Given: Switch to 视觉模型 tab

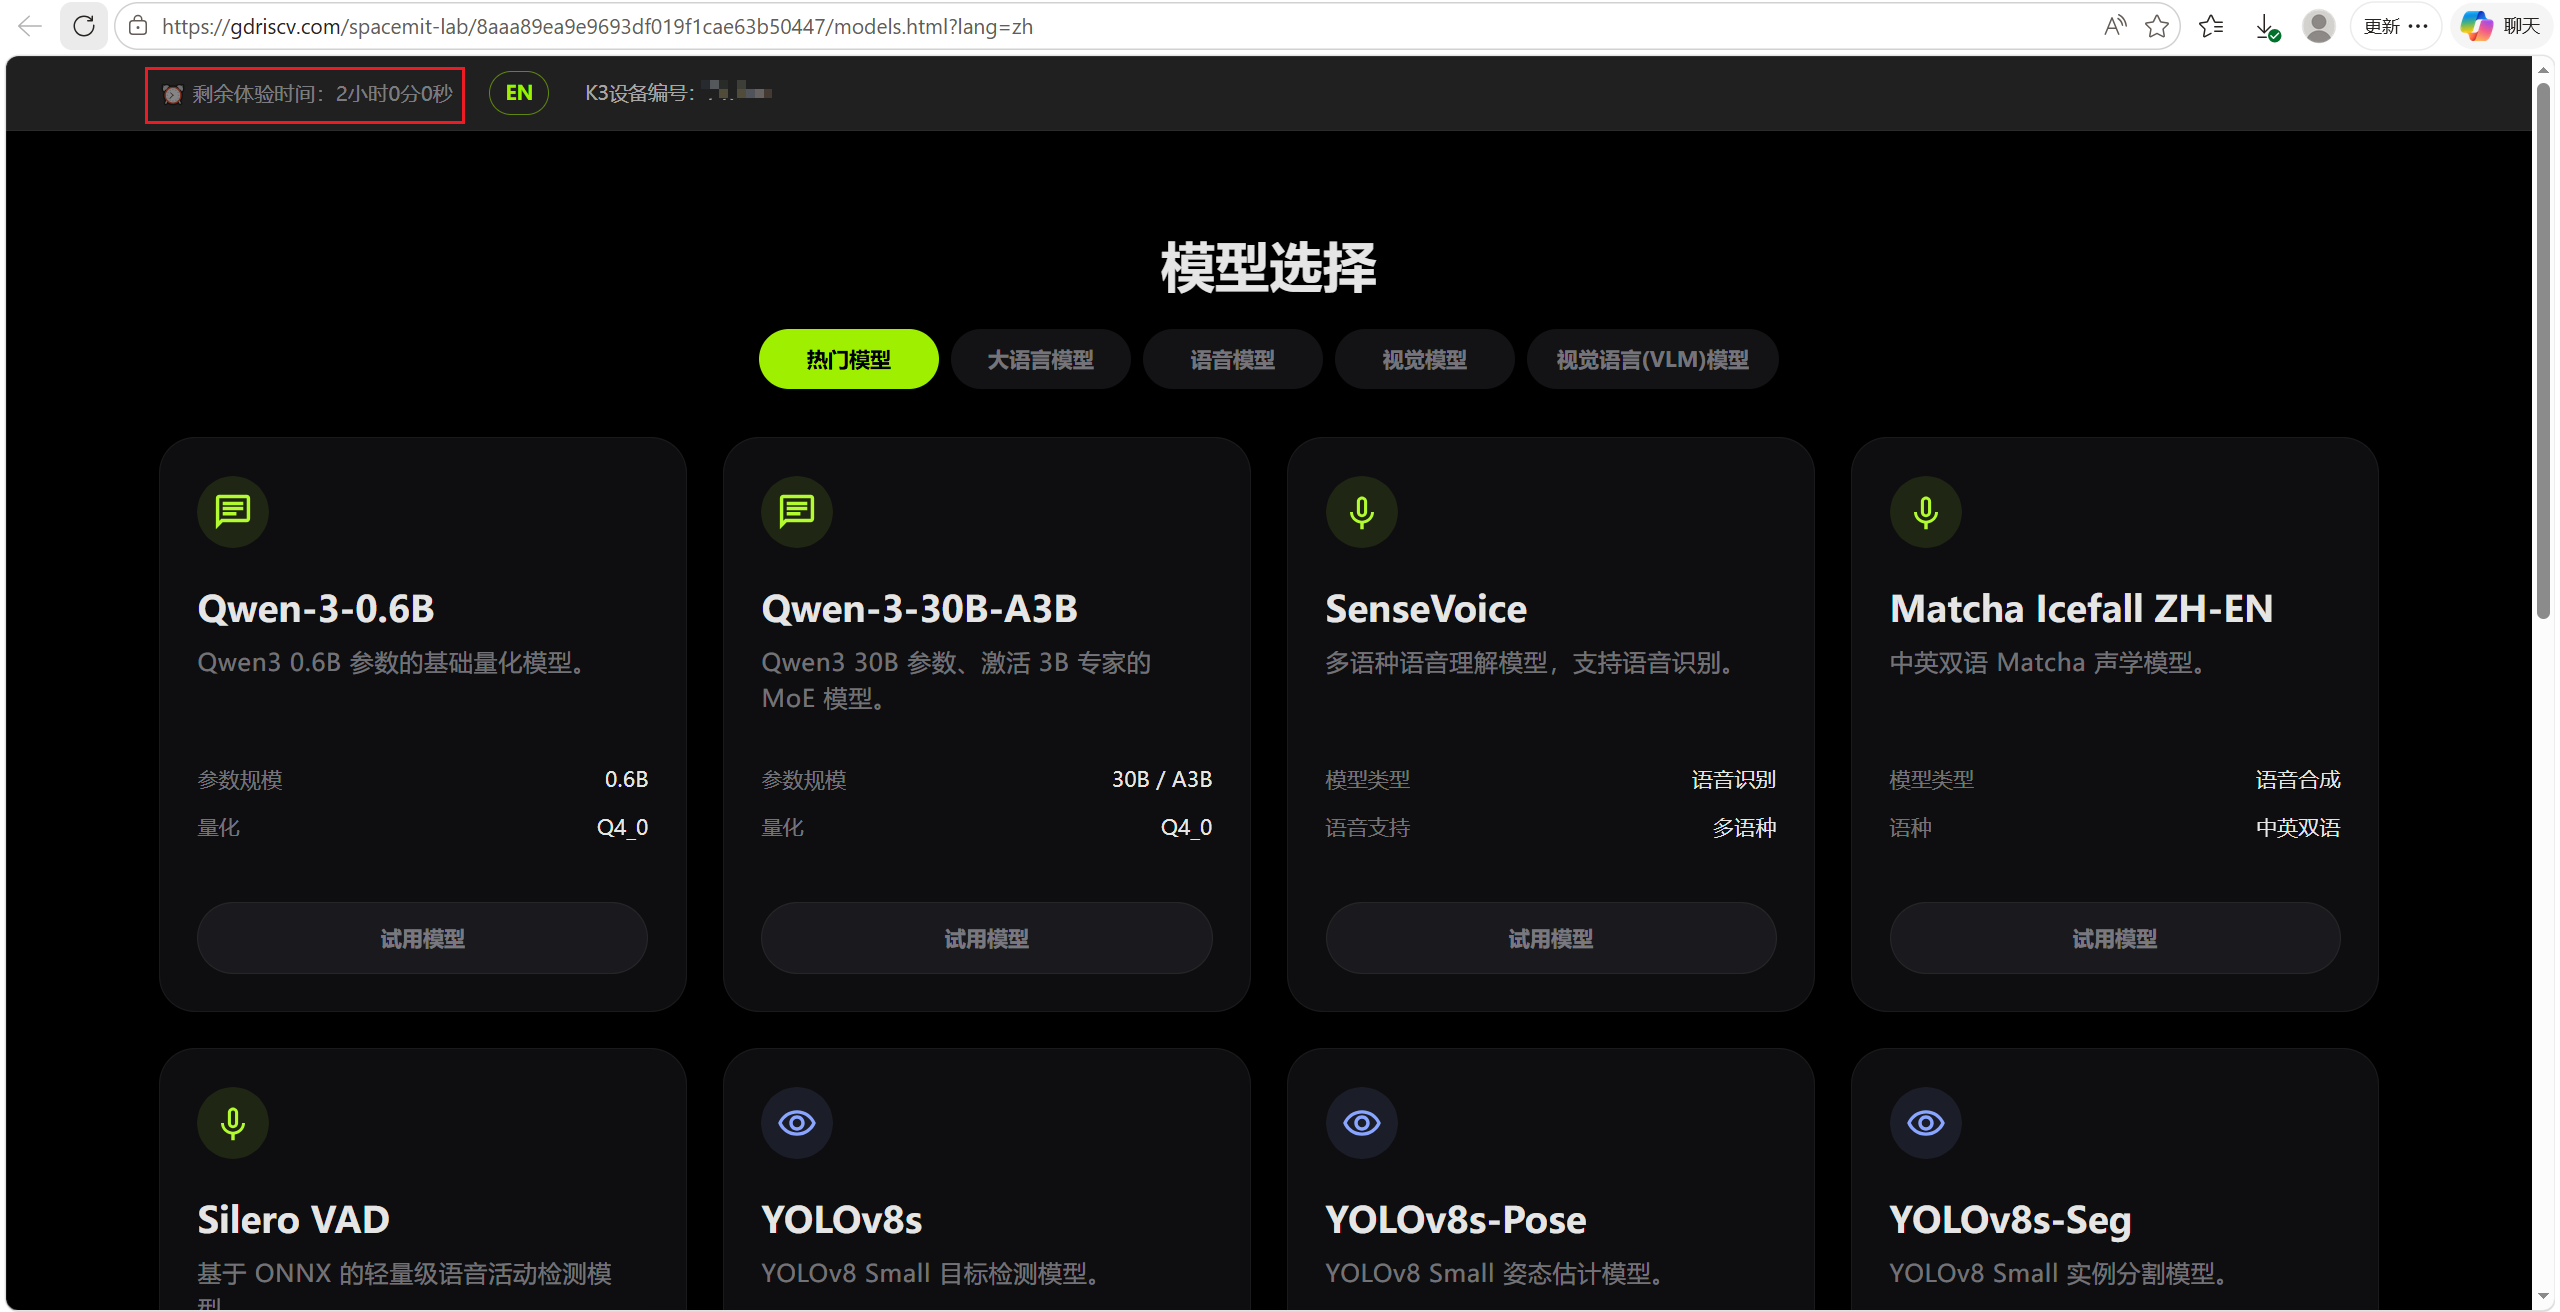Looking at the screenshot, I should 1425,359.
